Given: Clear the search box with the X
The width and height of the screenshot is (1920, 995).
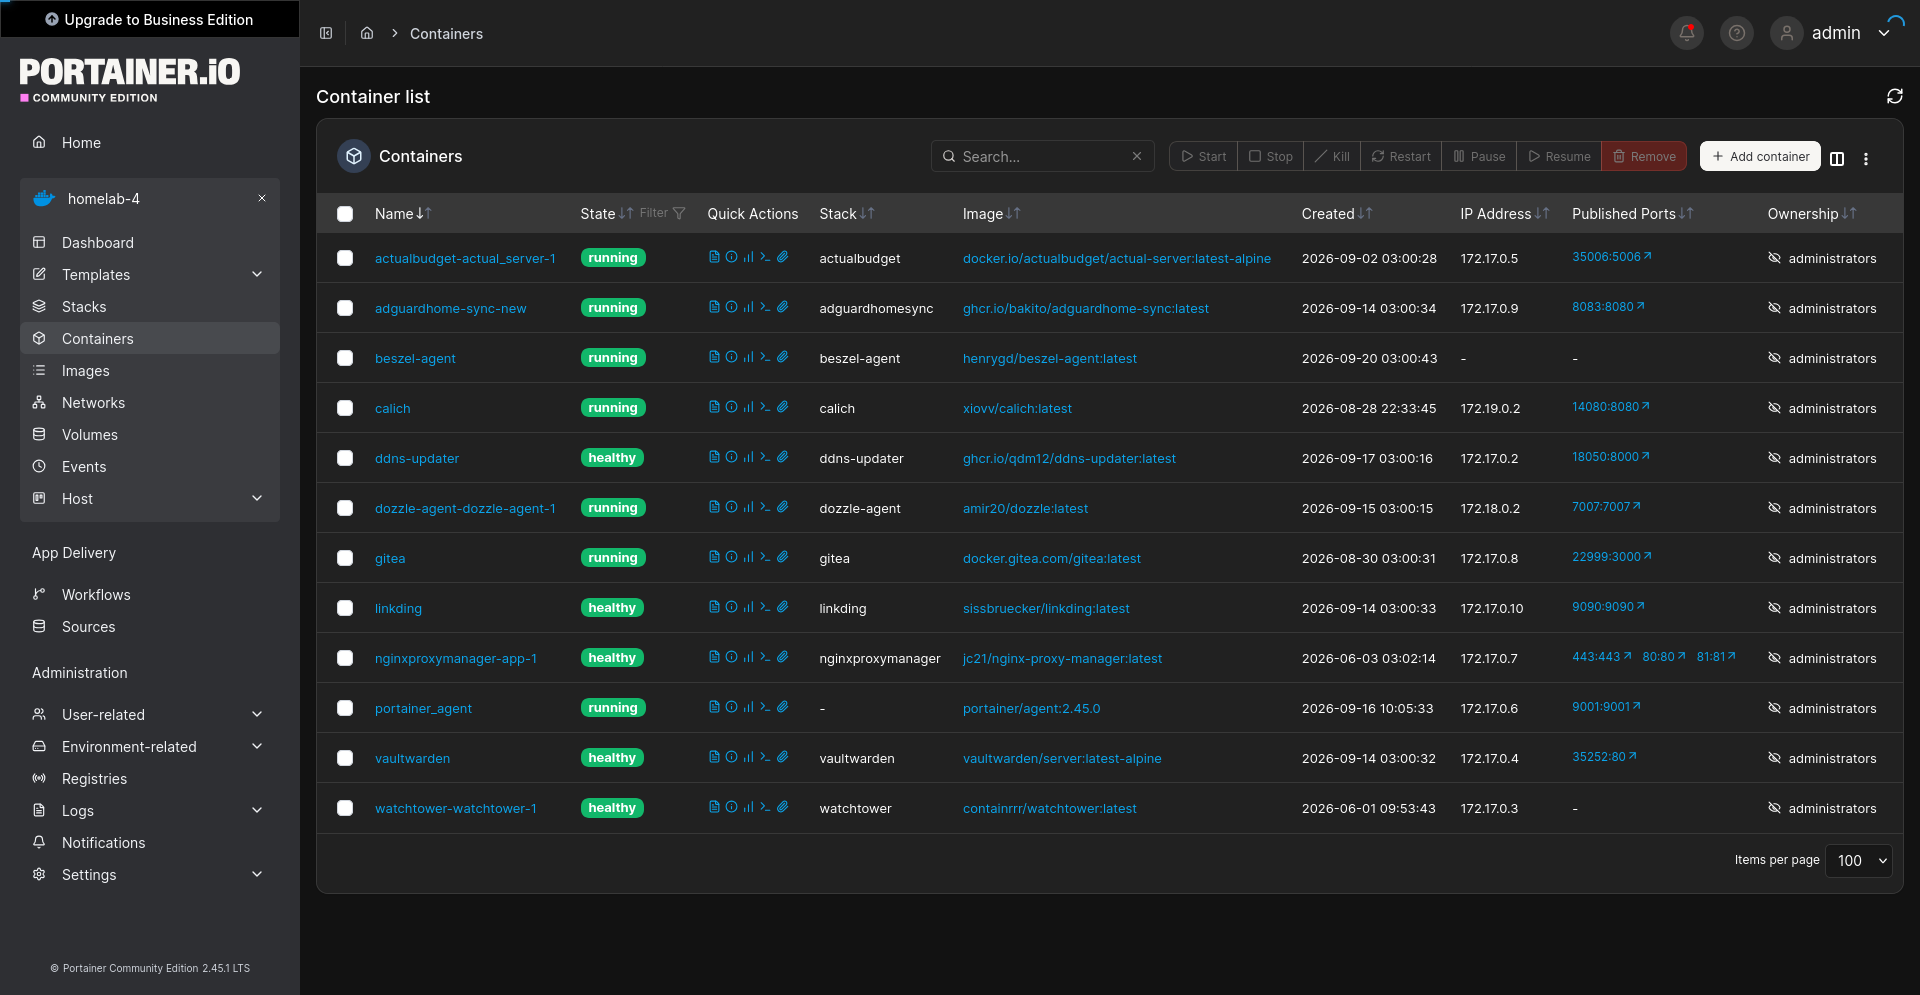Looking at the screenshot, I should (x=1137, y=156).
